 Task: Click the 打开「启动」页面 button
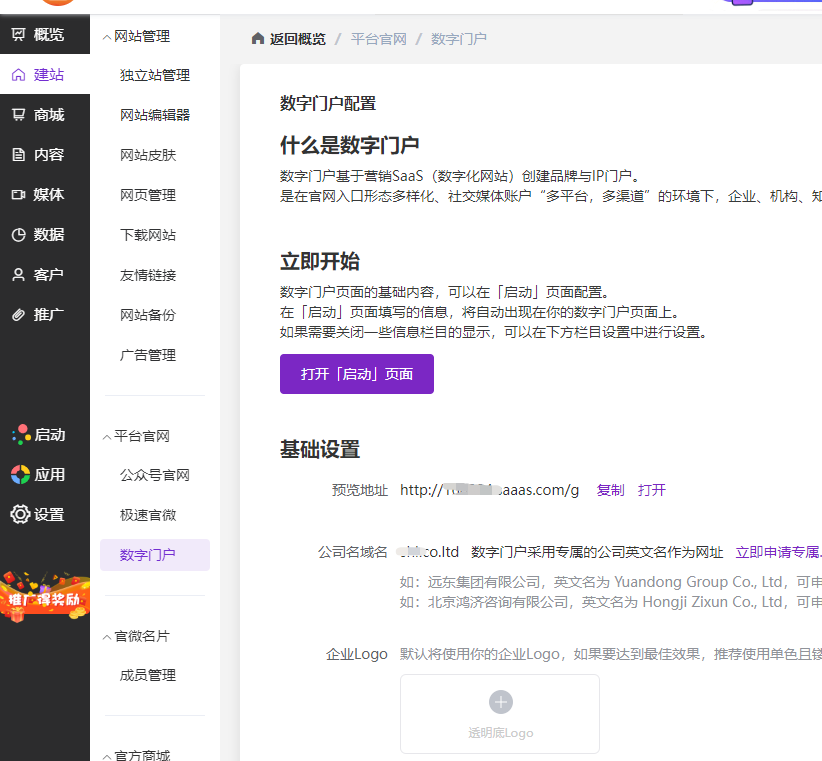pyautogui.click(x=357, y=374)
